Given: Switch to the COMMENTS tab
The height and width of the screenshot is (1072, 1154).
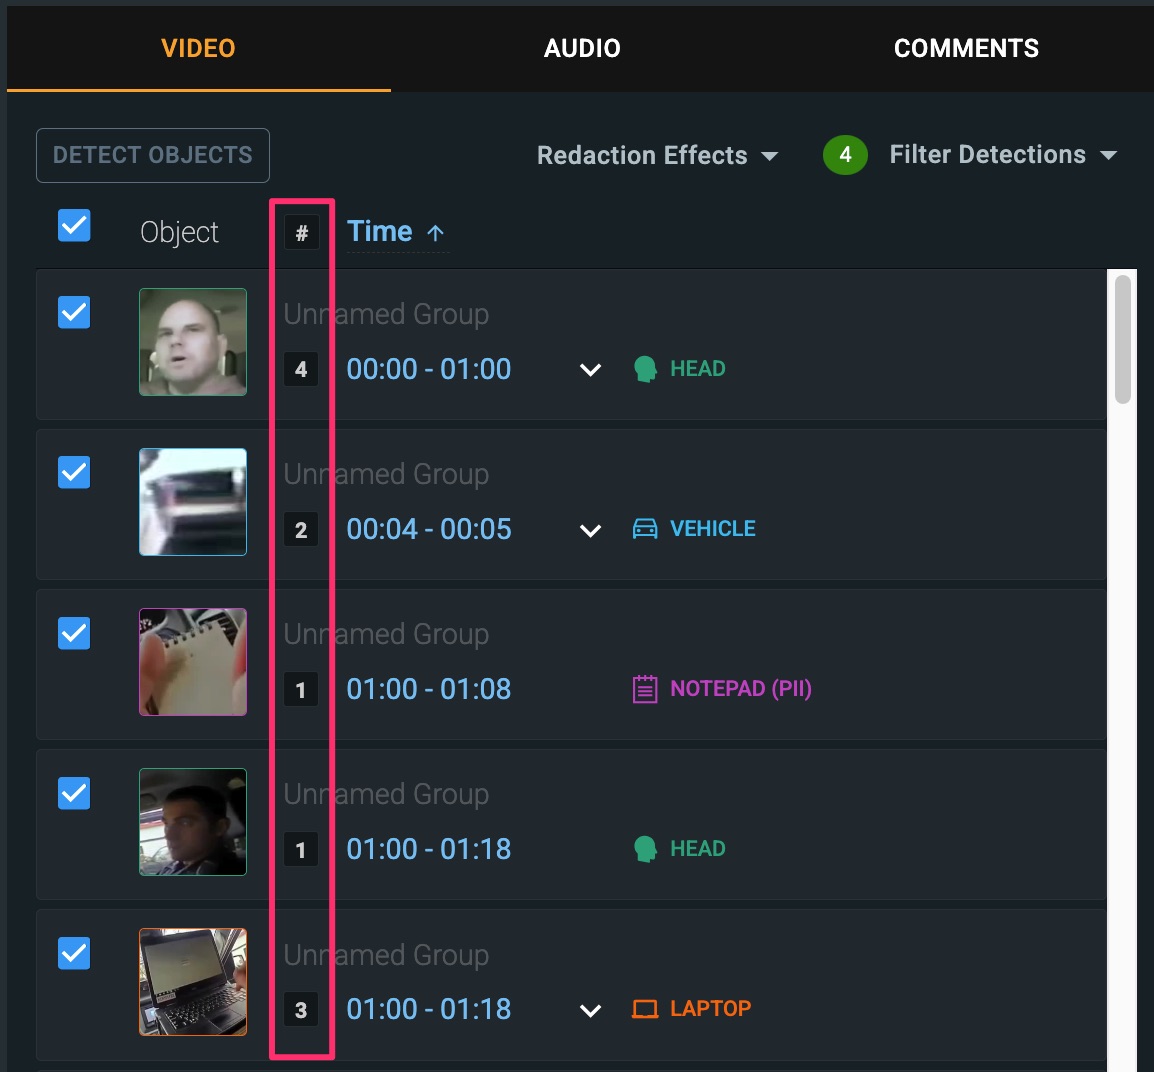Looking at the screenshot, I should [x=966, y=48].
